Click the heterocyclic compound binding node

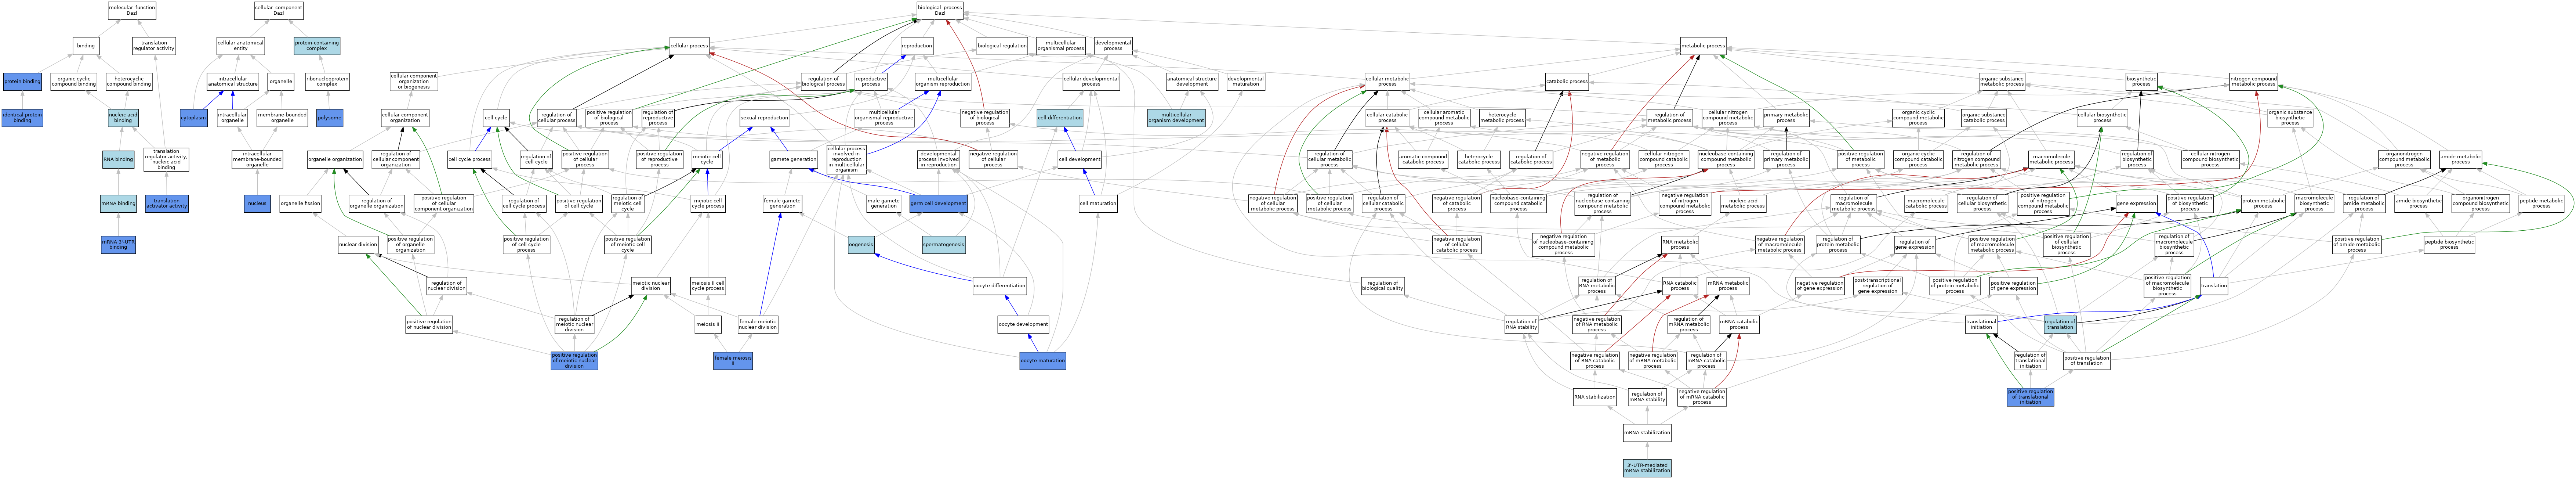click(x=129, y=81)
